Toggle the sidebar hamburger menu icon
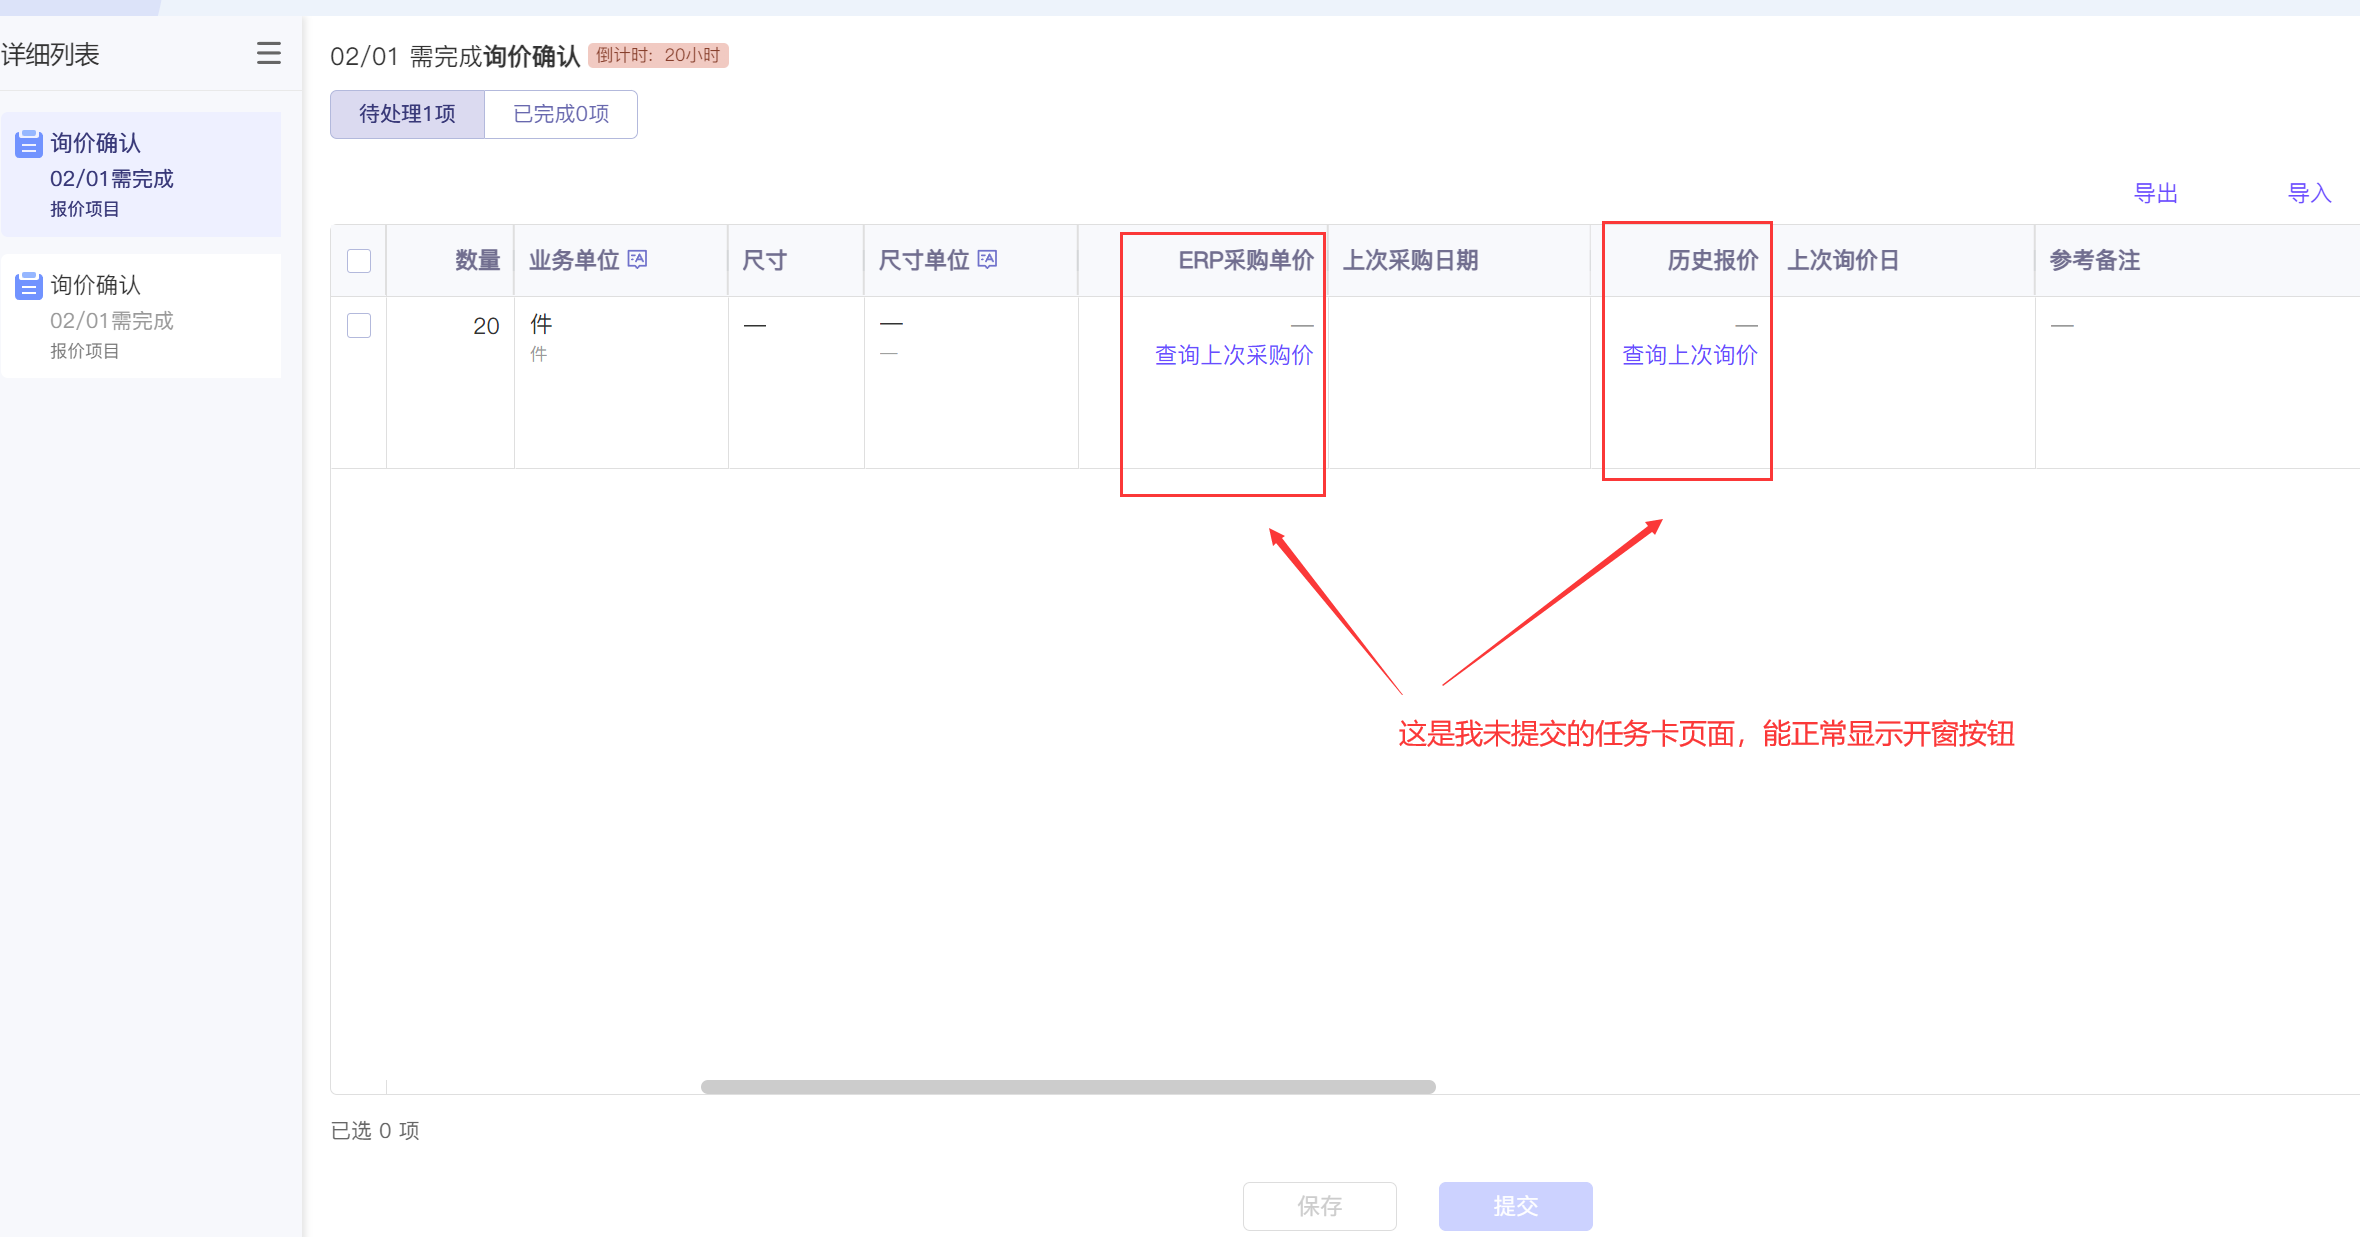The height and width of the screenshot is (1237, 2360). coord(268,53)
